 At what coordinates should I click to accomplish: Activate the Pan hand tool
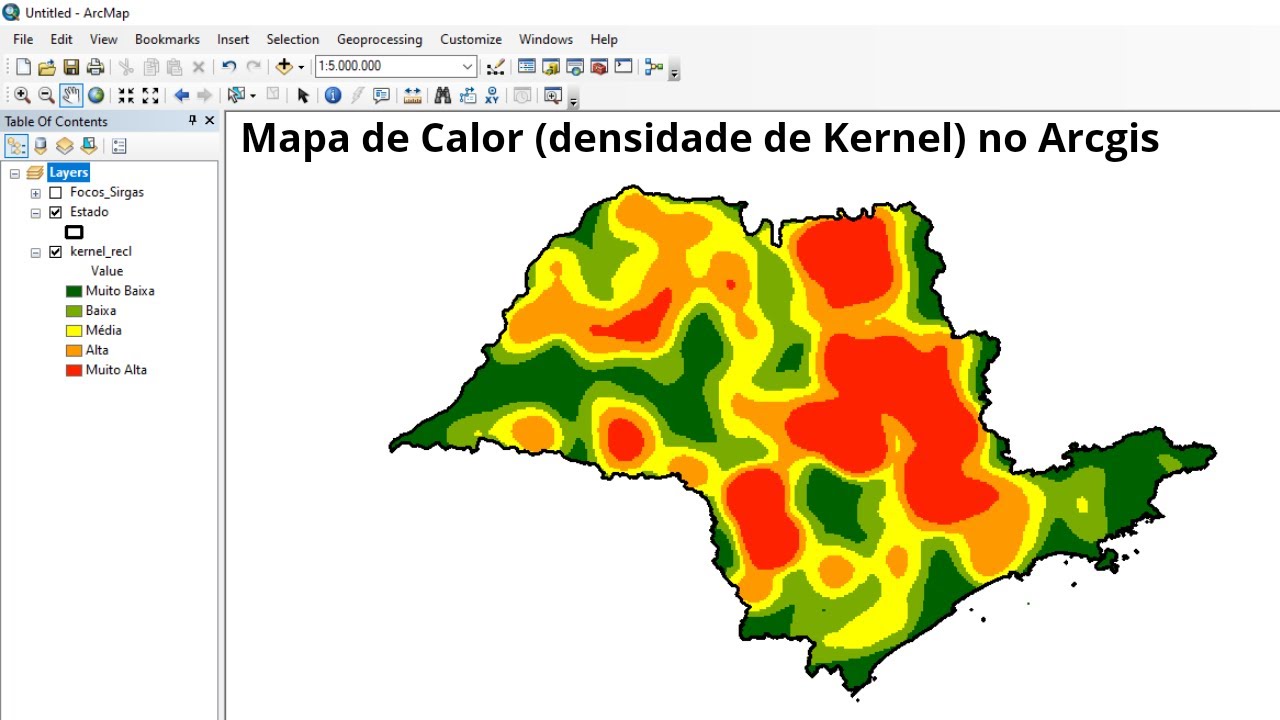pyautogui.click(x=71, y=95)
